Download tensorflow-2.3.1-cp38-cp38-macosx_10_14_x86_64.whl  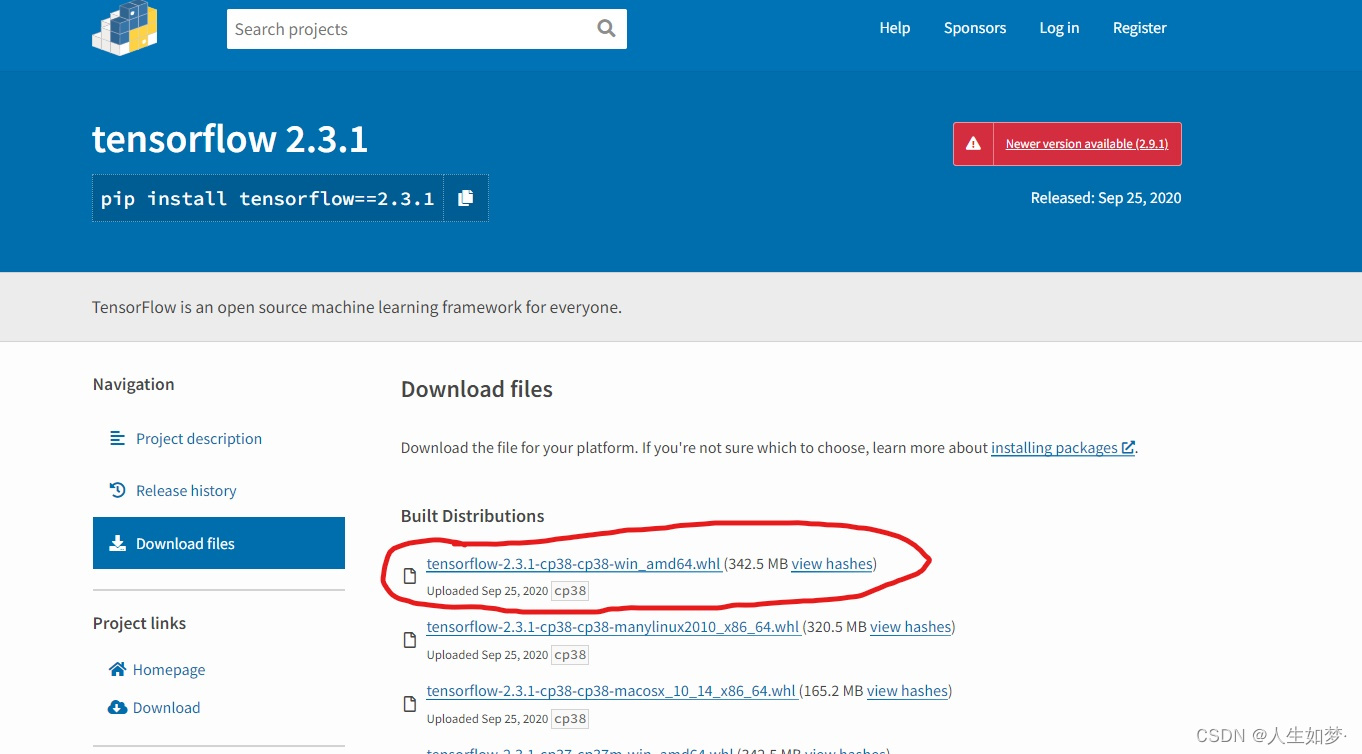611,691
